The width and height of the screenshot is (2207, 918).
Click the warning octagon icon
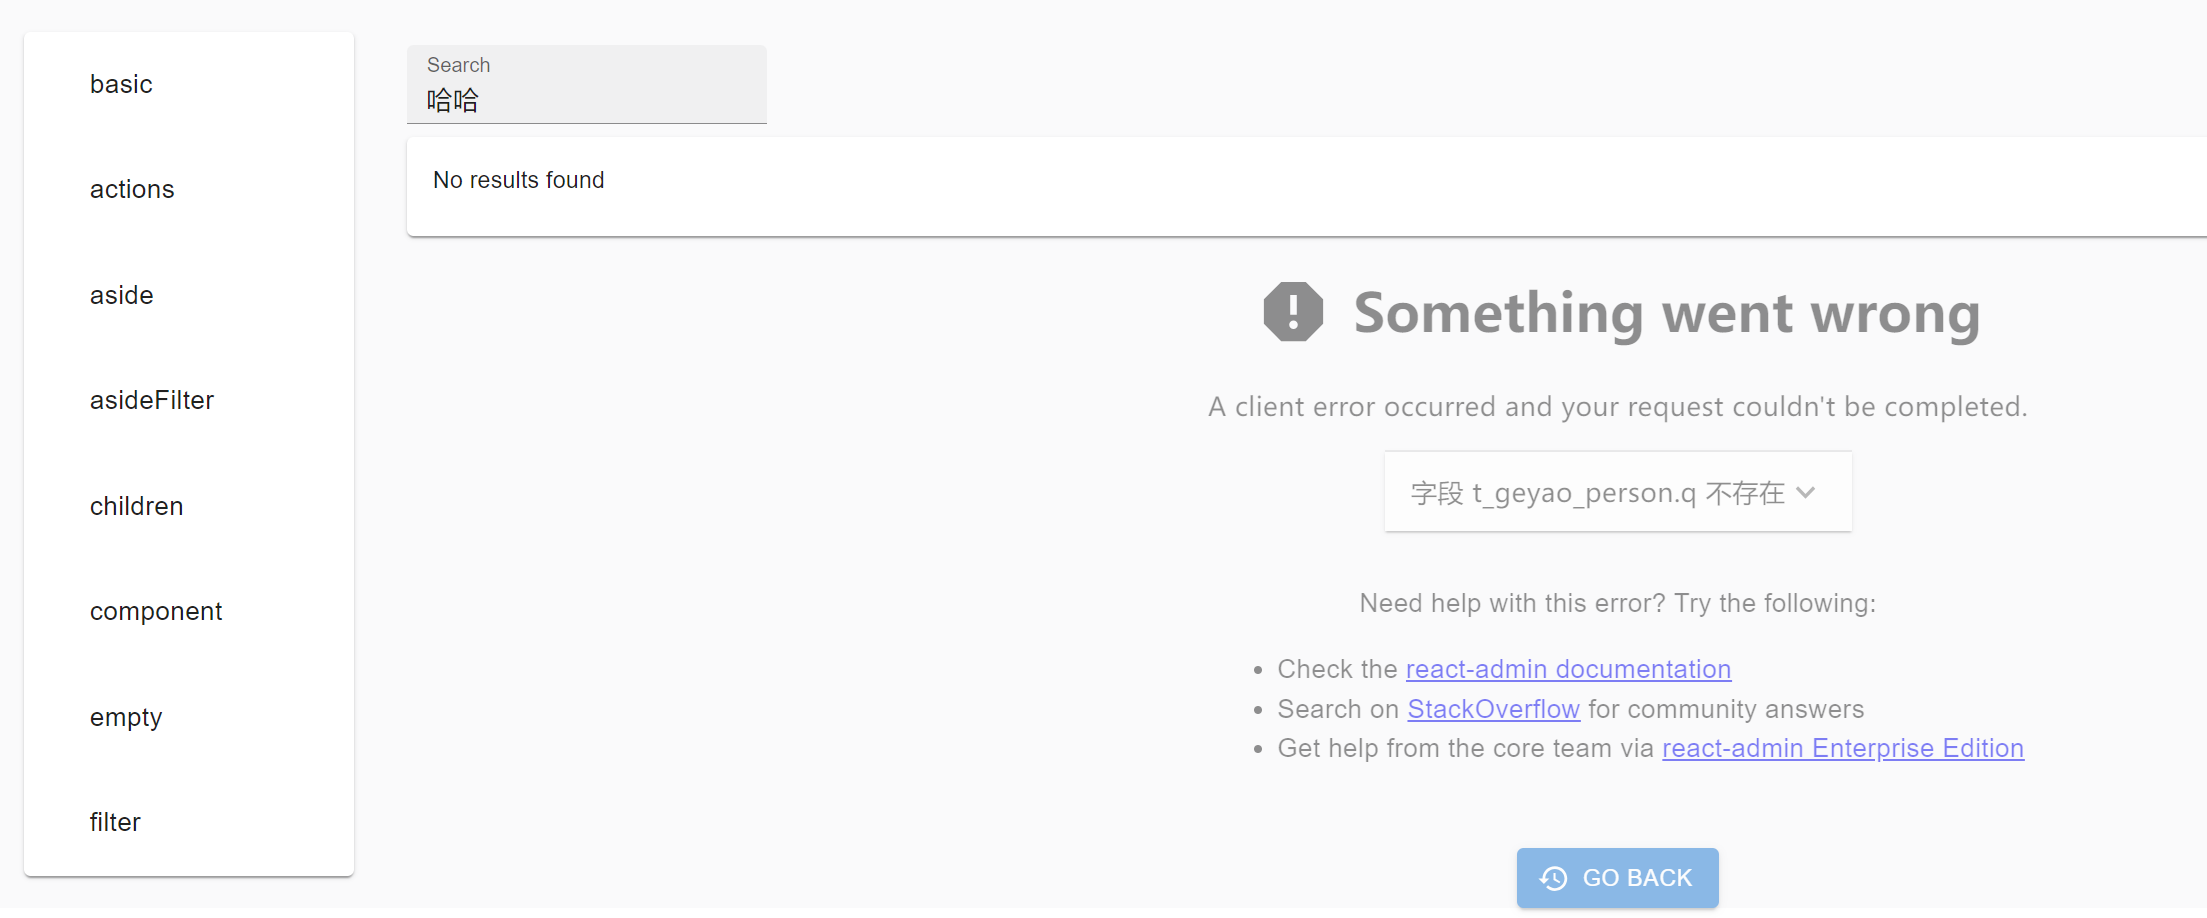[x=1293, y=312]
